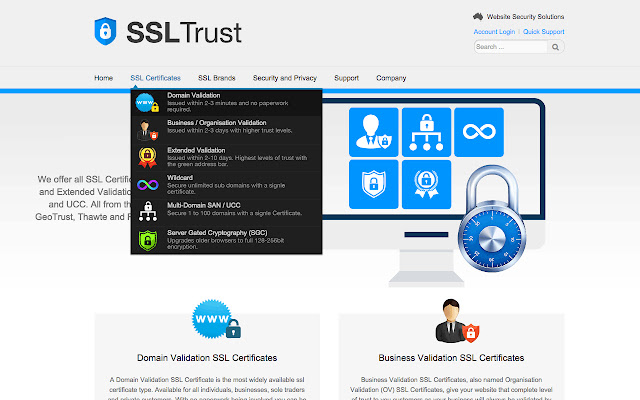The image size is (640, 400).
Task: Open the SSL Certificates menu
Action: click(156, 78)
